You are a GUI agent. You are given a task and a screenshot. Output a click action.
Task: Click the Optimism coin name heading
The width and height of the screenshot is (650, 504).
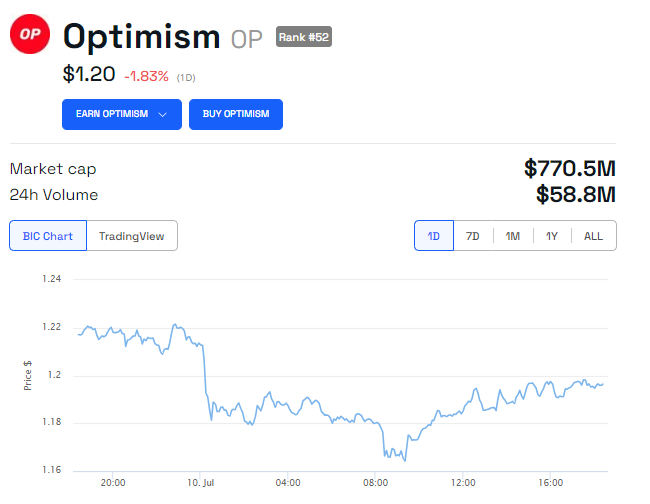[x=141, y=38]
